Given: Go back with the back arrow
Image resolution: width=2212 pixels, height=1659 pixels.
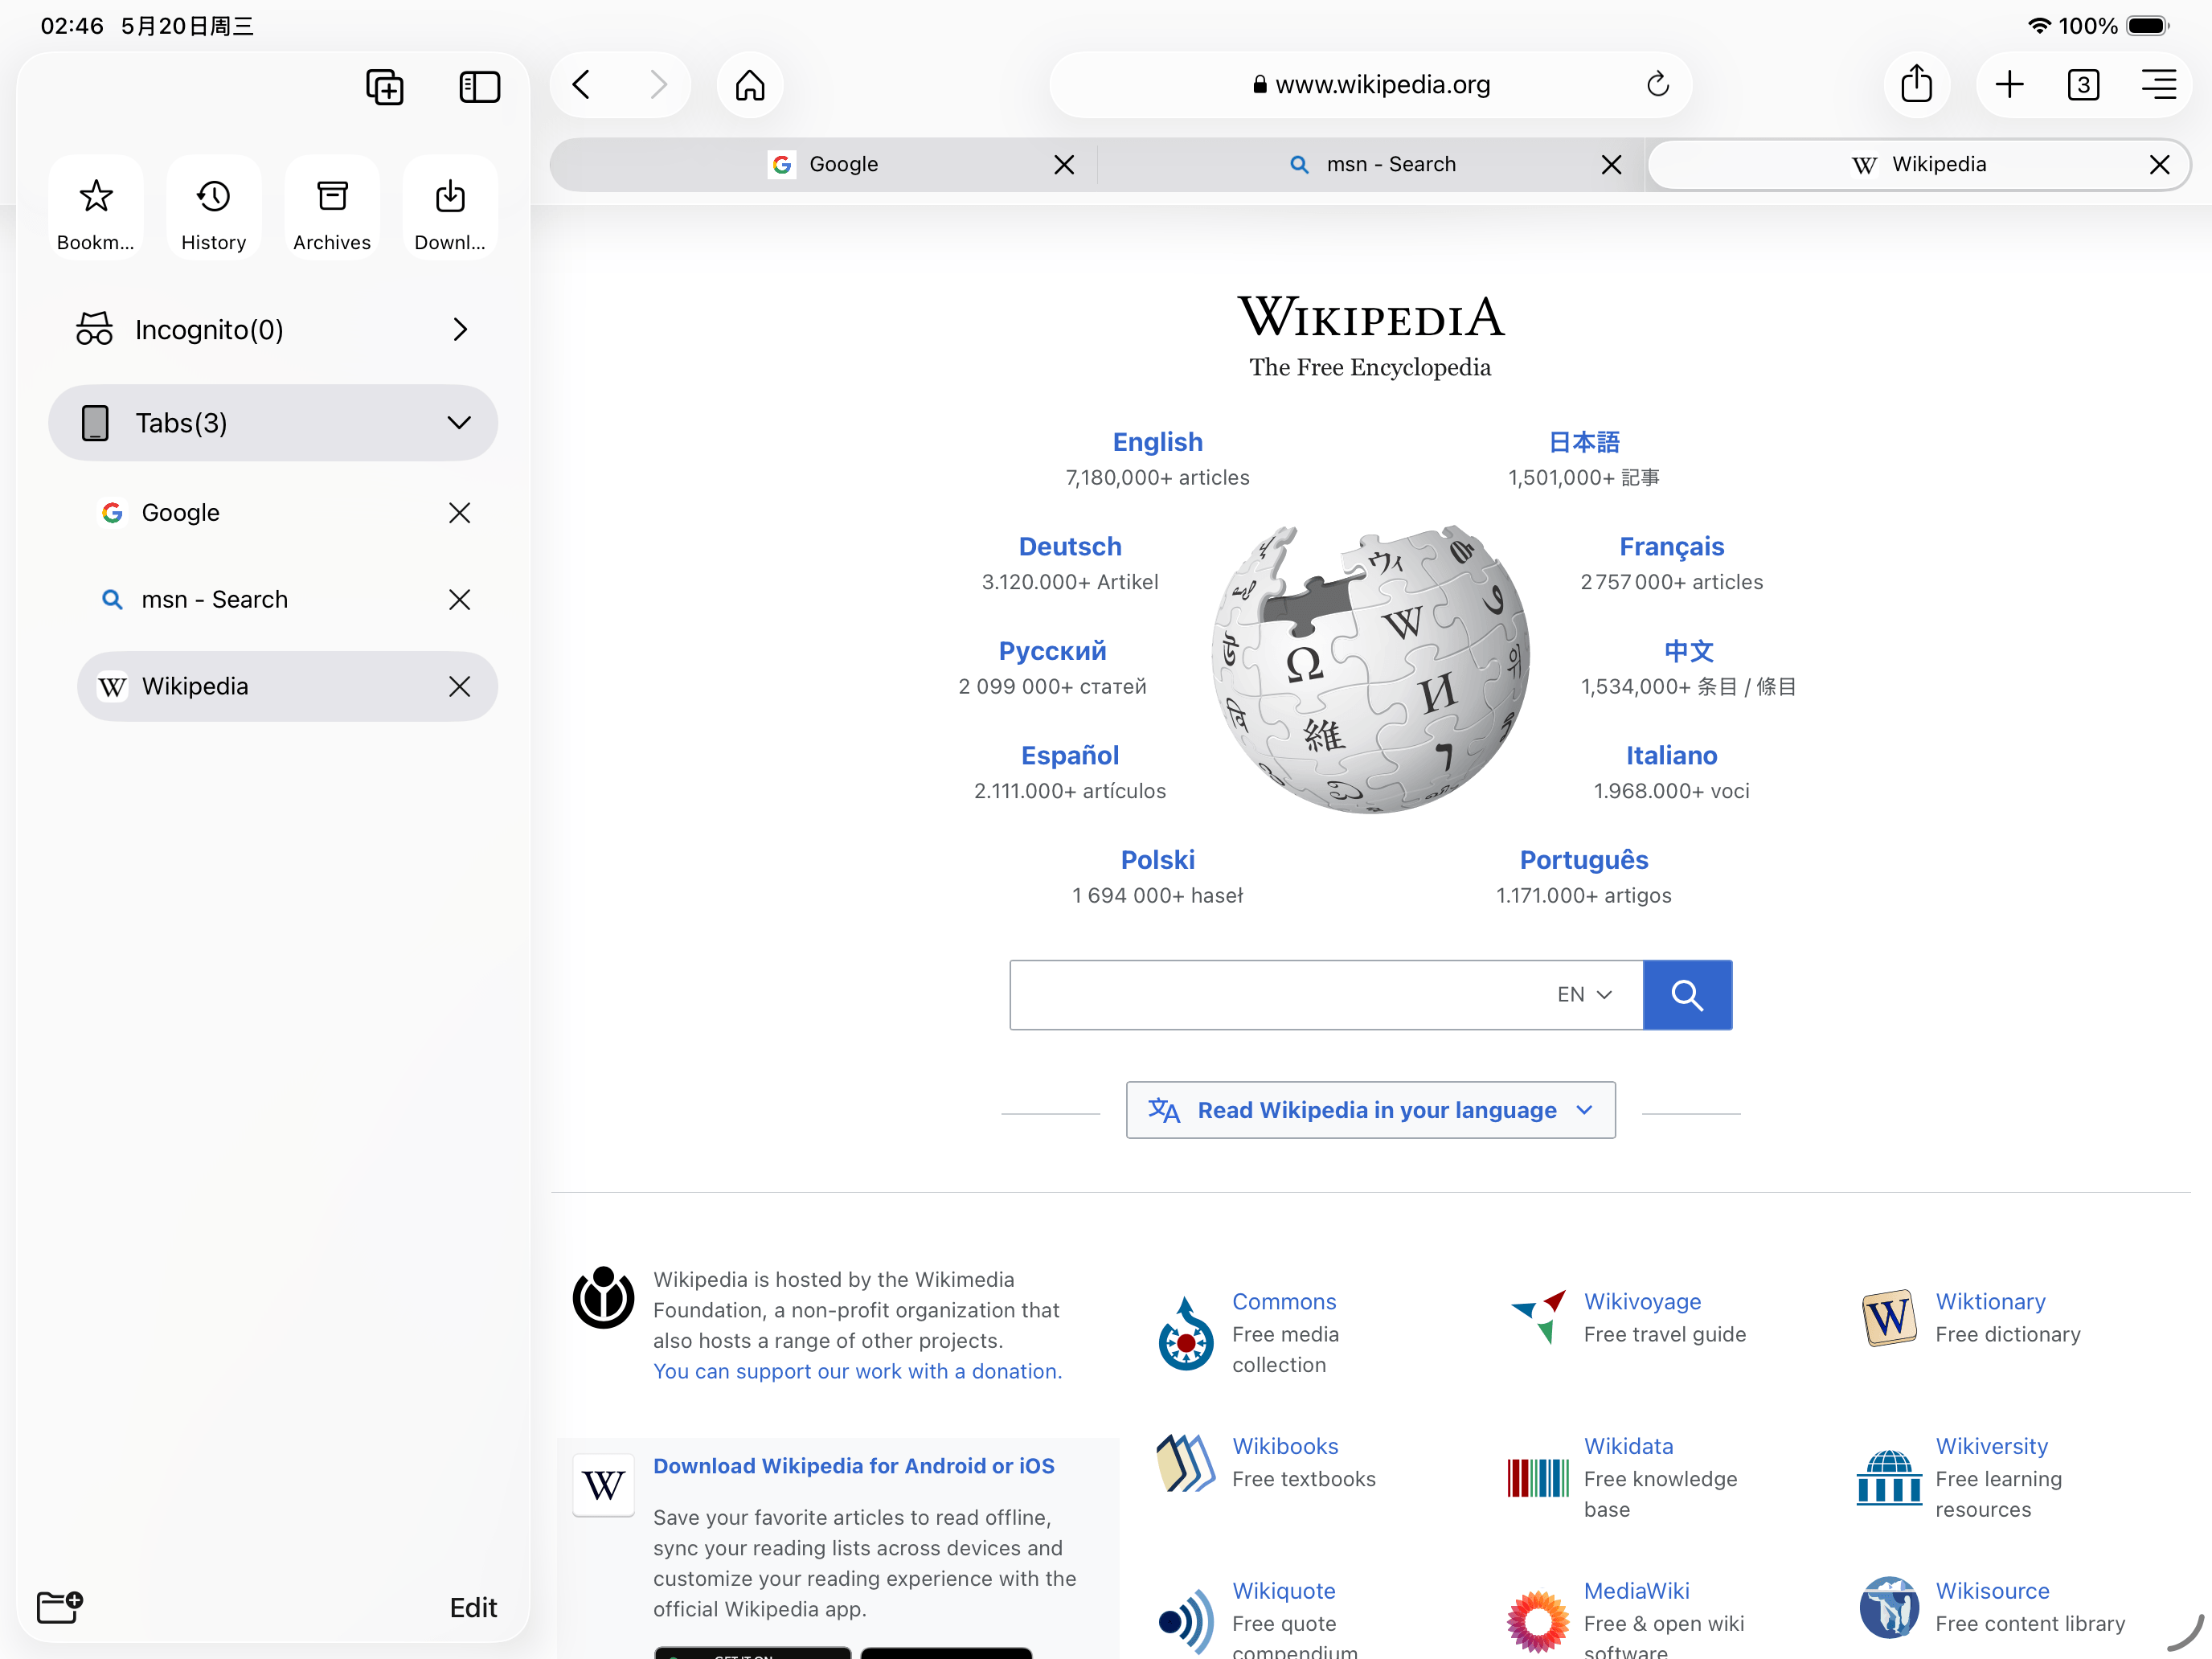Looking at the screenshot, I should (x=582, y=85).
